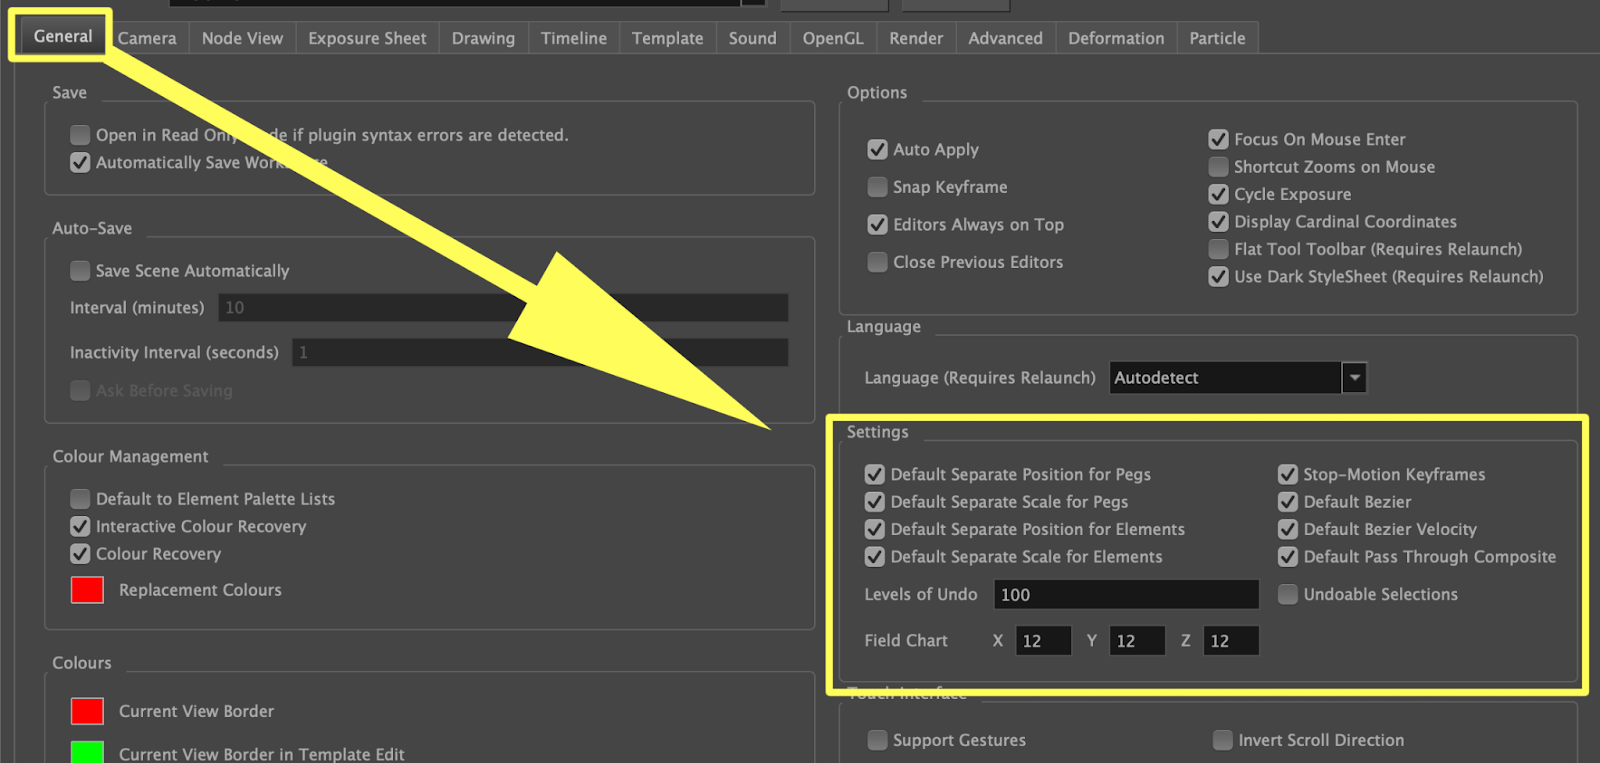Enable Undoable Selections checkbox
This screenshot has width=1600, height=763.
coord(1287,594)
